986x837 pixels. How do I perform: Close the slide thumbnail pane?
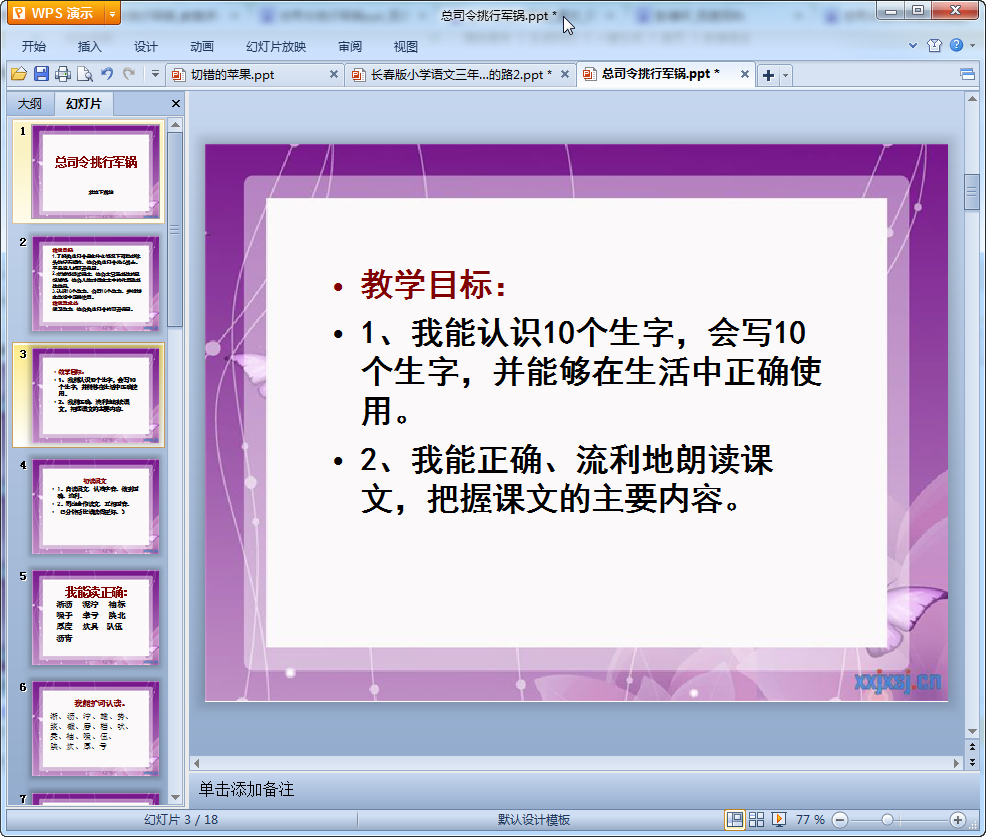(176, 104)
